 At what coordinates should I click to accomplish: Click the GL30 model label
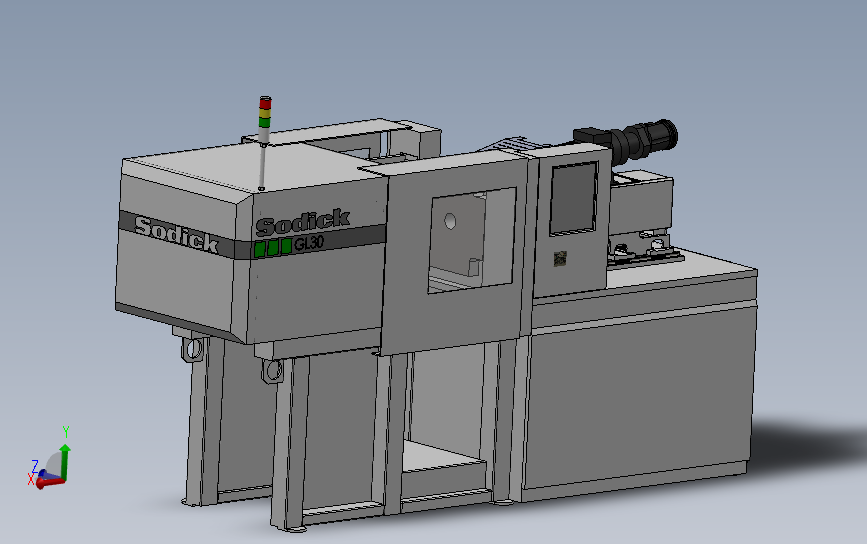pos(309,244)
